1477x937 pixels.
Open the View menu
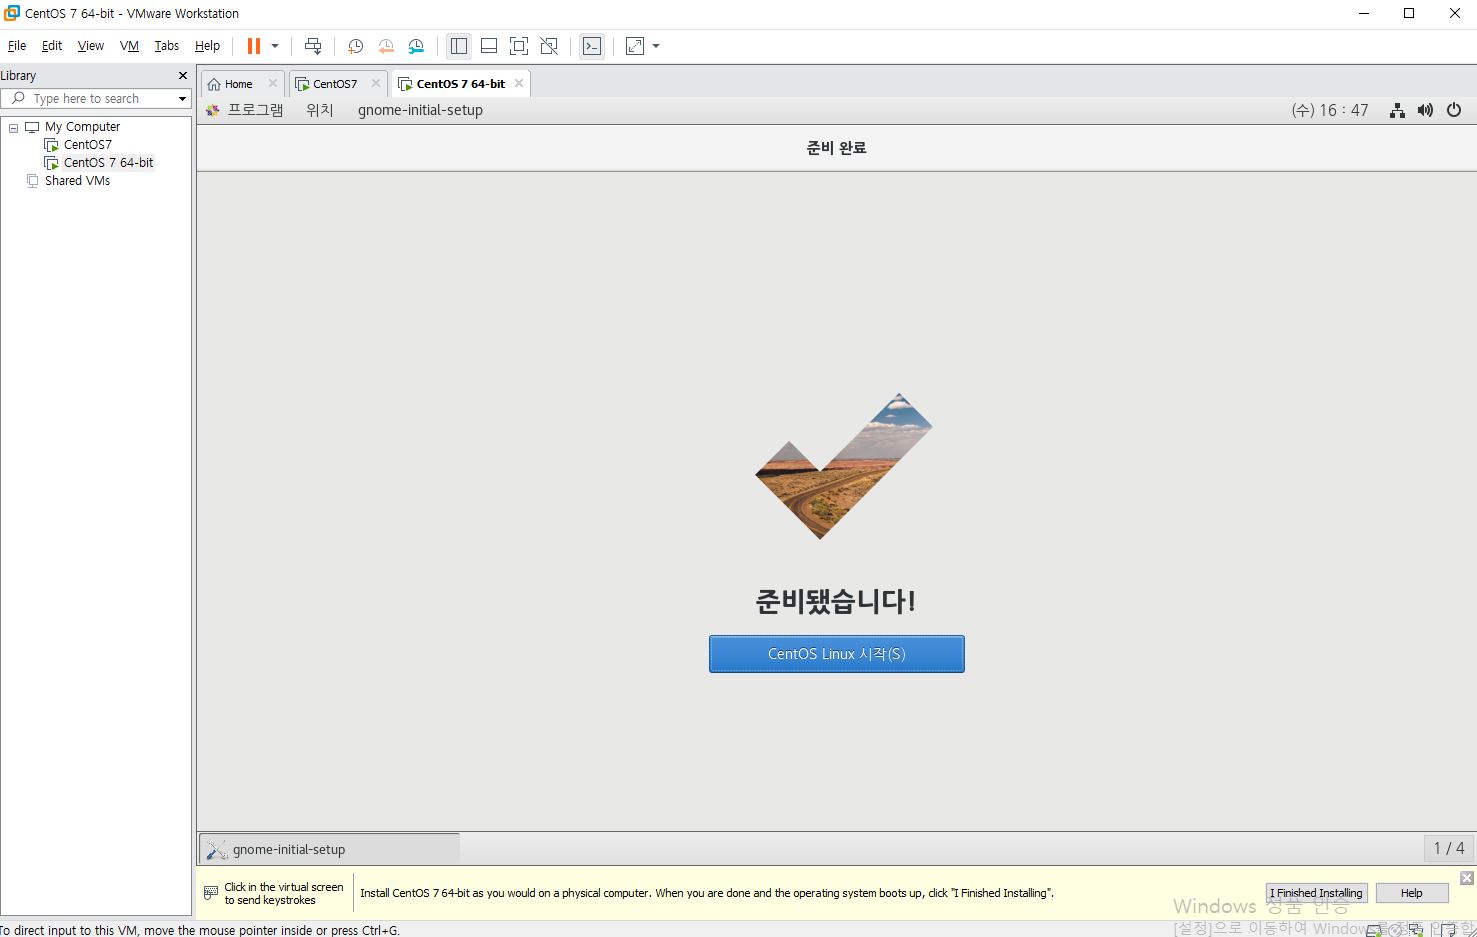pyautogui.click(x=91, y=46)
